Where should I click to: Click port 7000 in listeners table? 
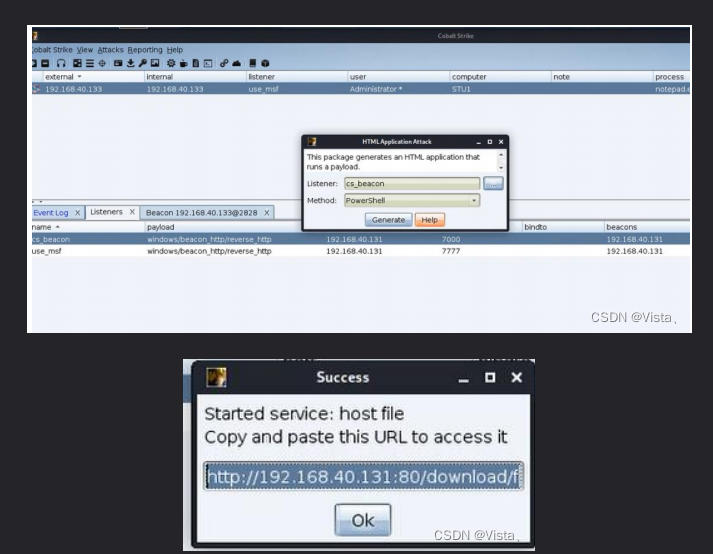pos(451,239)
